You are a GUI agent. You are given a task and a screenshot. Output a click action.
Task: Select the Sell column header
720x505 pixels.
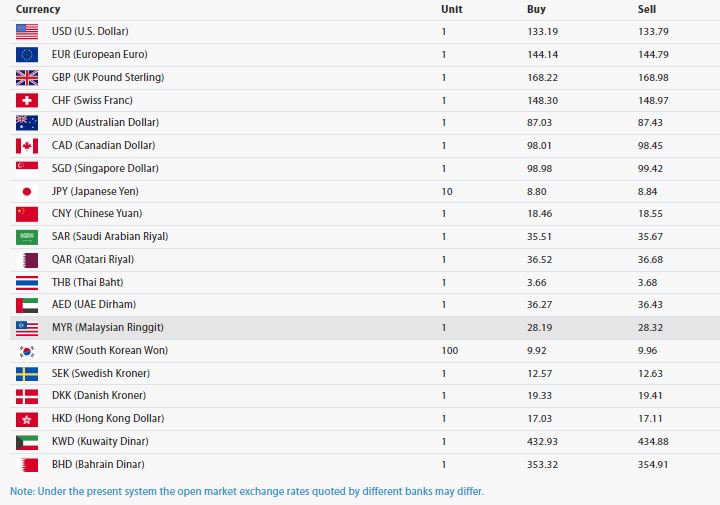coord(647,9)
